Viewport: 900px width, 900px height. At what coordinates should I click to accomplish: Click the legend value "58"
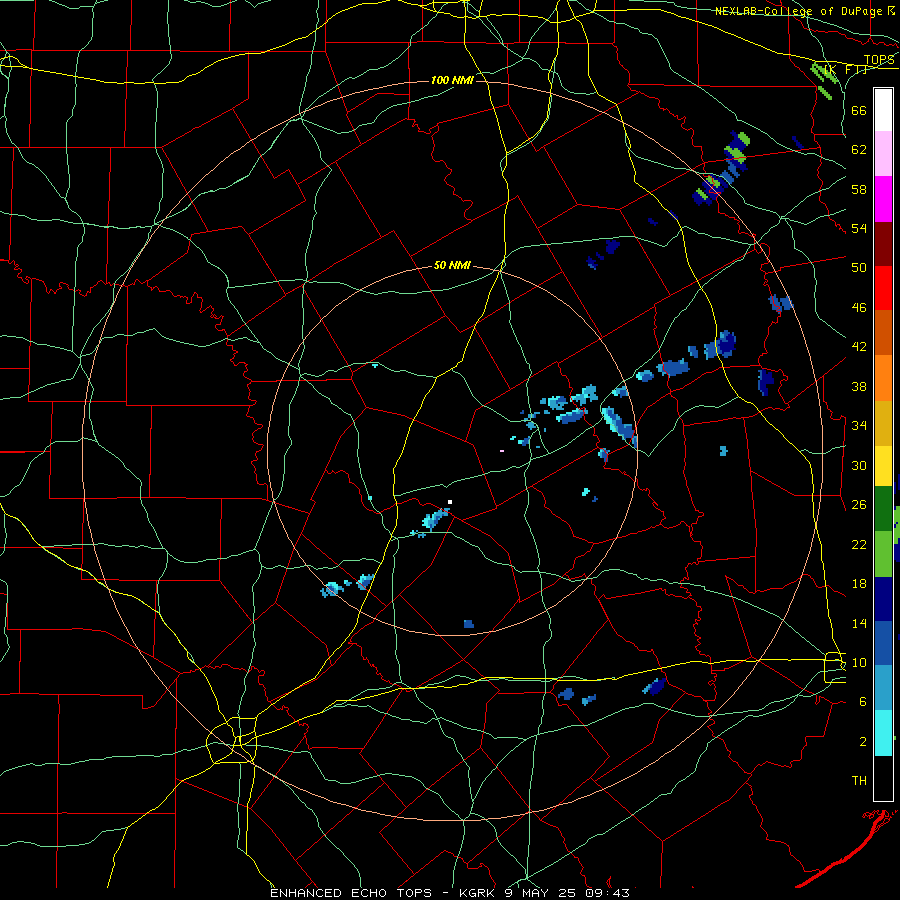(x=859, y=189)
